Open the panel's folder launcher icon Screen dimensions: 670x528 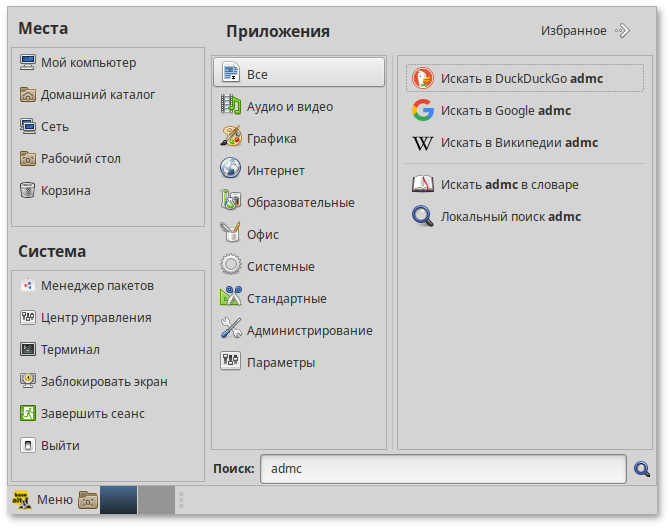[88, 499]
